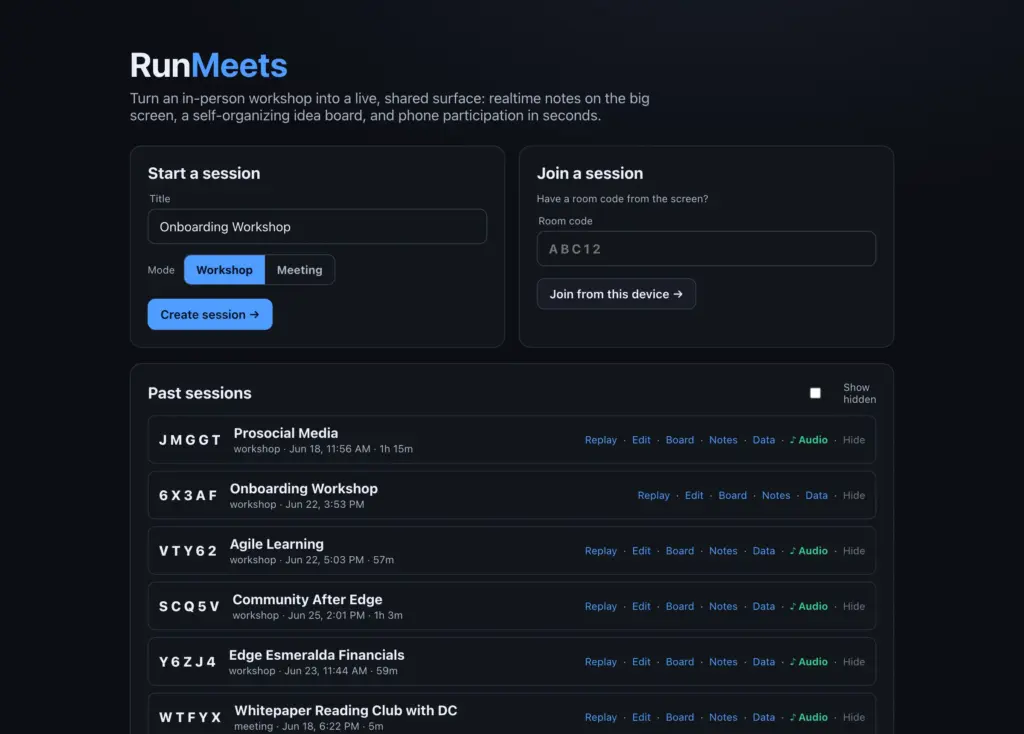The width and height of the screenshot is (1024, 734).
Task: Replay the Prosocial Media session
Action: (601, 440)
